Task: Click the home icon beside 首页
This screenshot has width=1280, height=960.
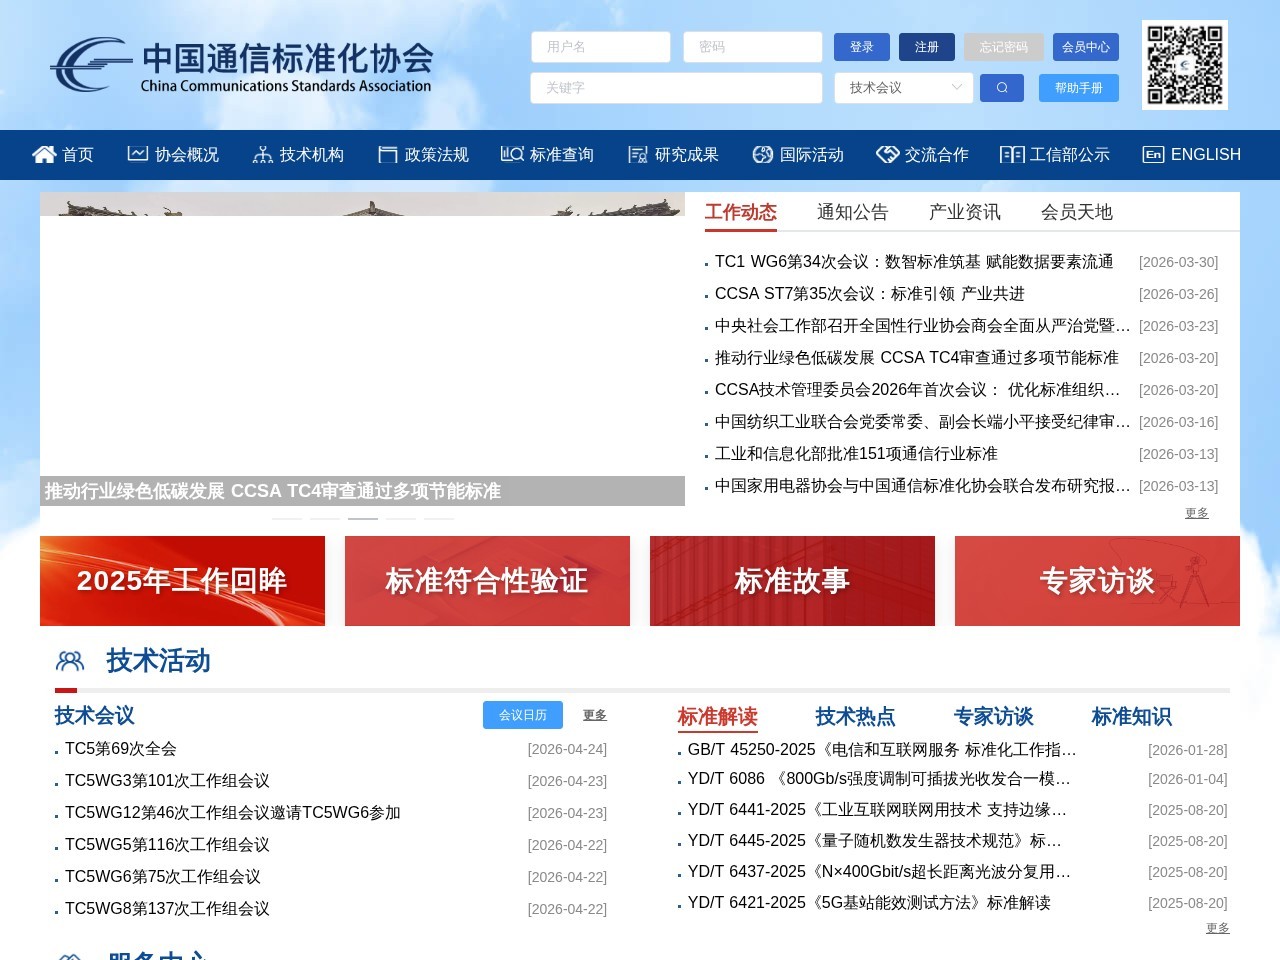Action: (45, 154)
